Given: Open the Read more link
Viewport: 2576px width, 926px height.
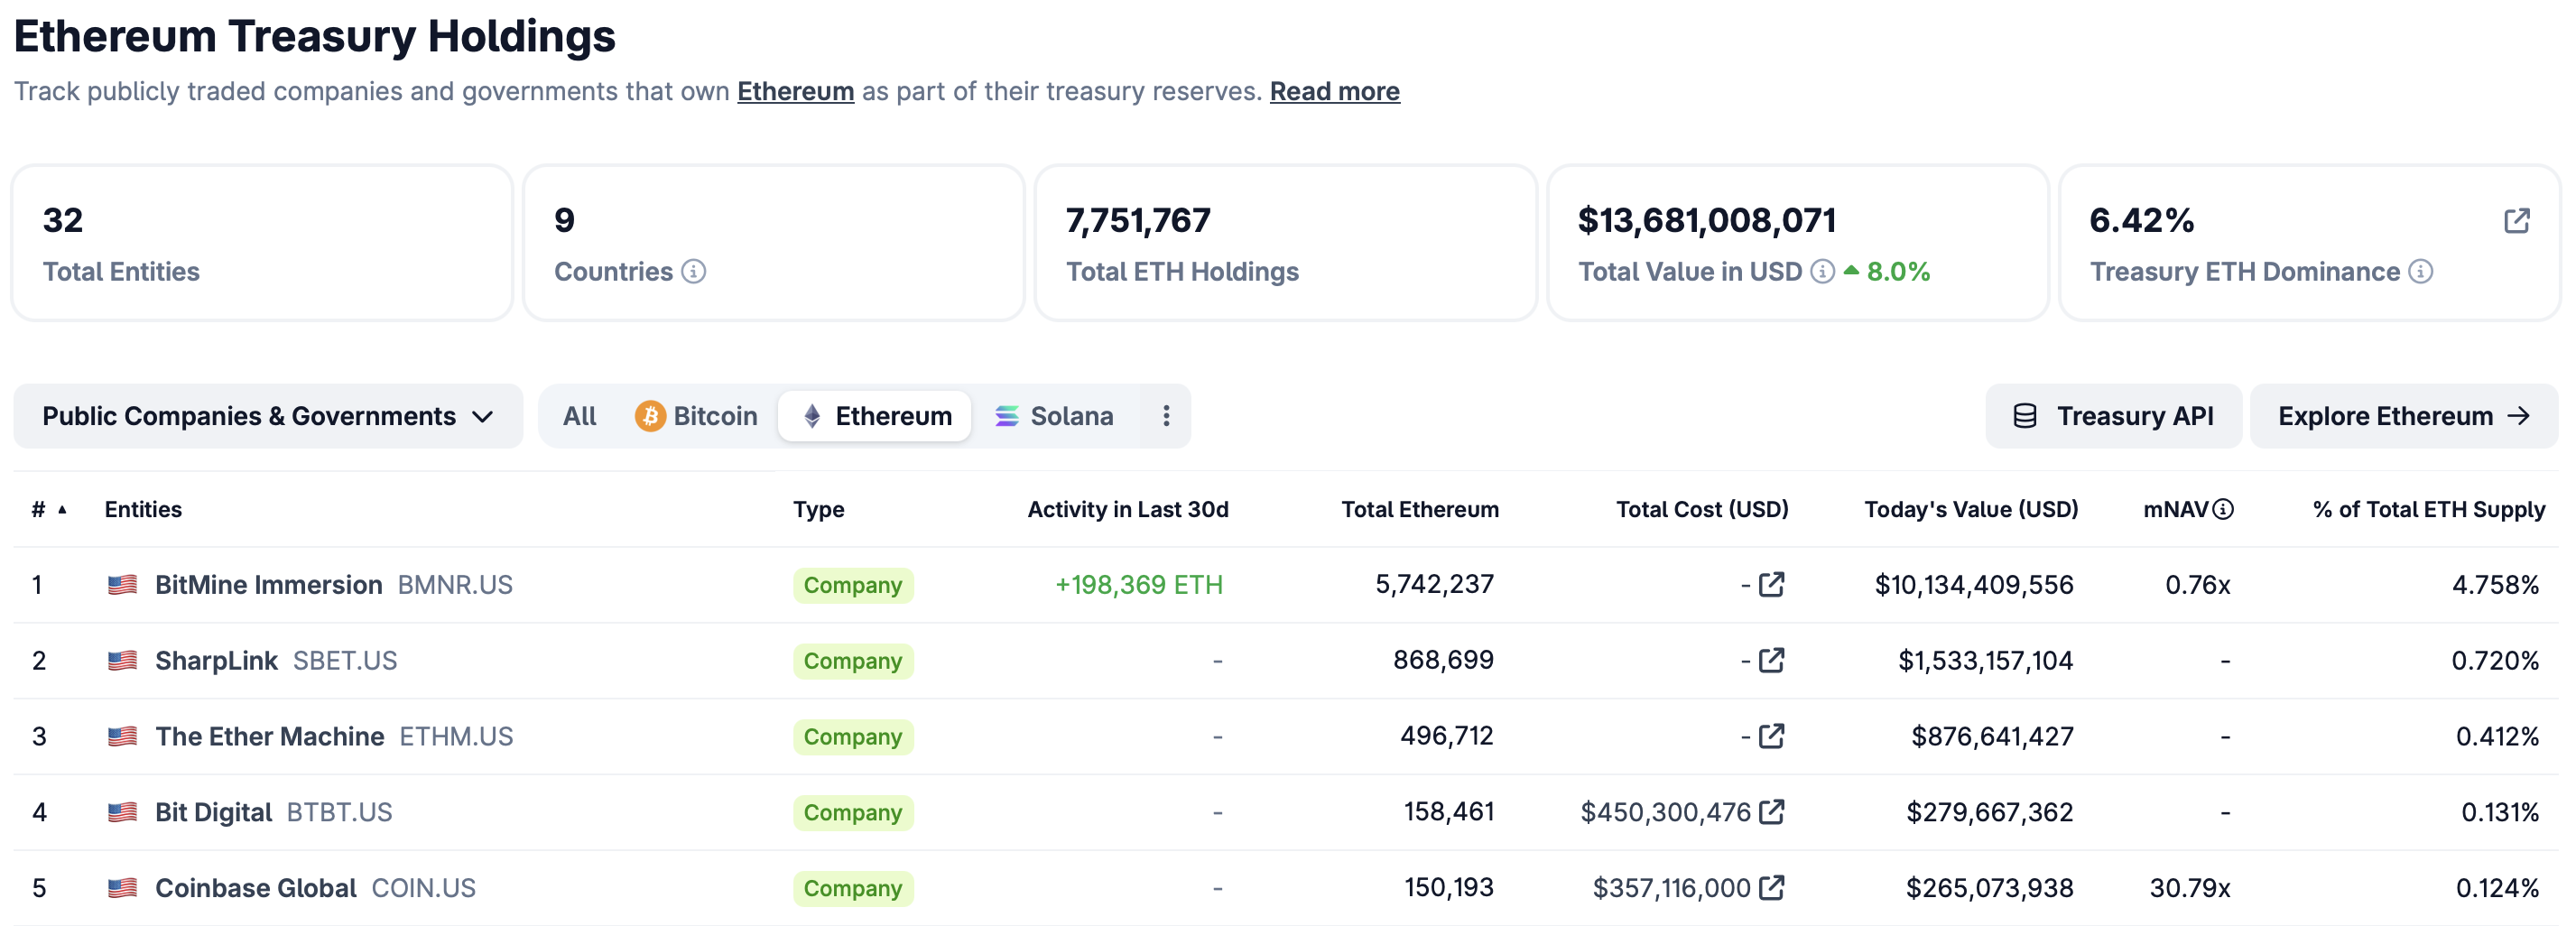Looking at the screenshot, I should coord(1334,92).
